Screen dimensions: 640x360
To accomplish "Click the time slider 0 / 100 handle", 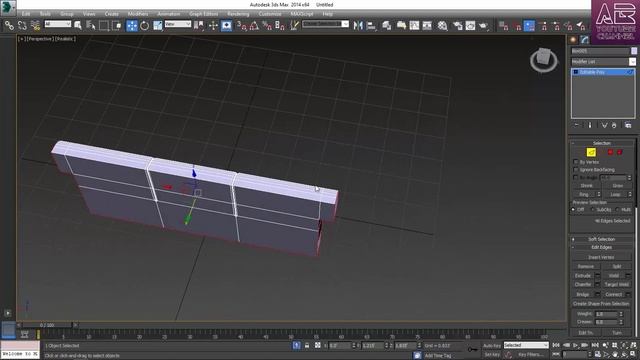I will [x=47, y=325].
